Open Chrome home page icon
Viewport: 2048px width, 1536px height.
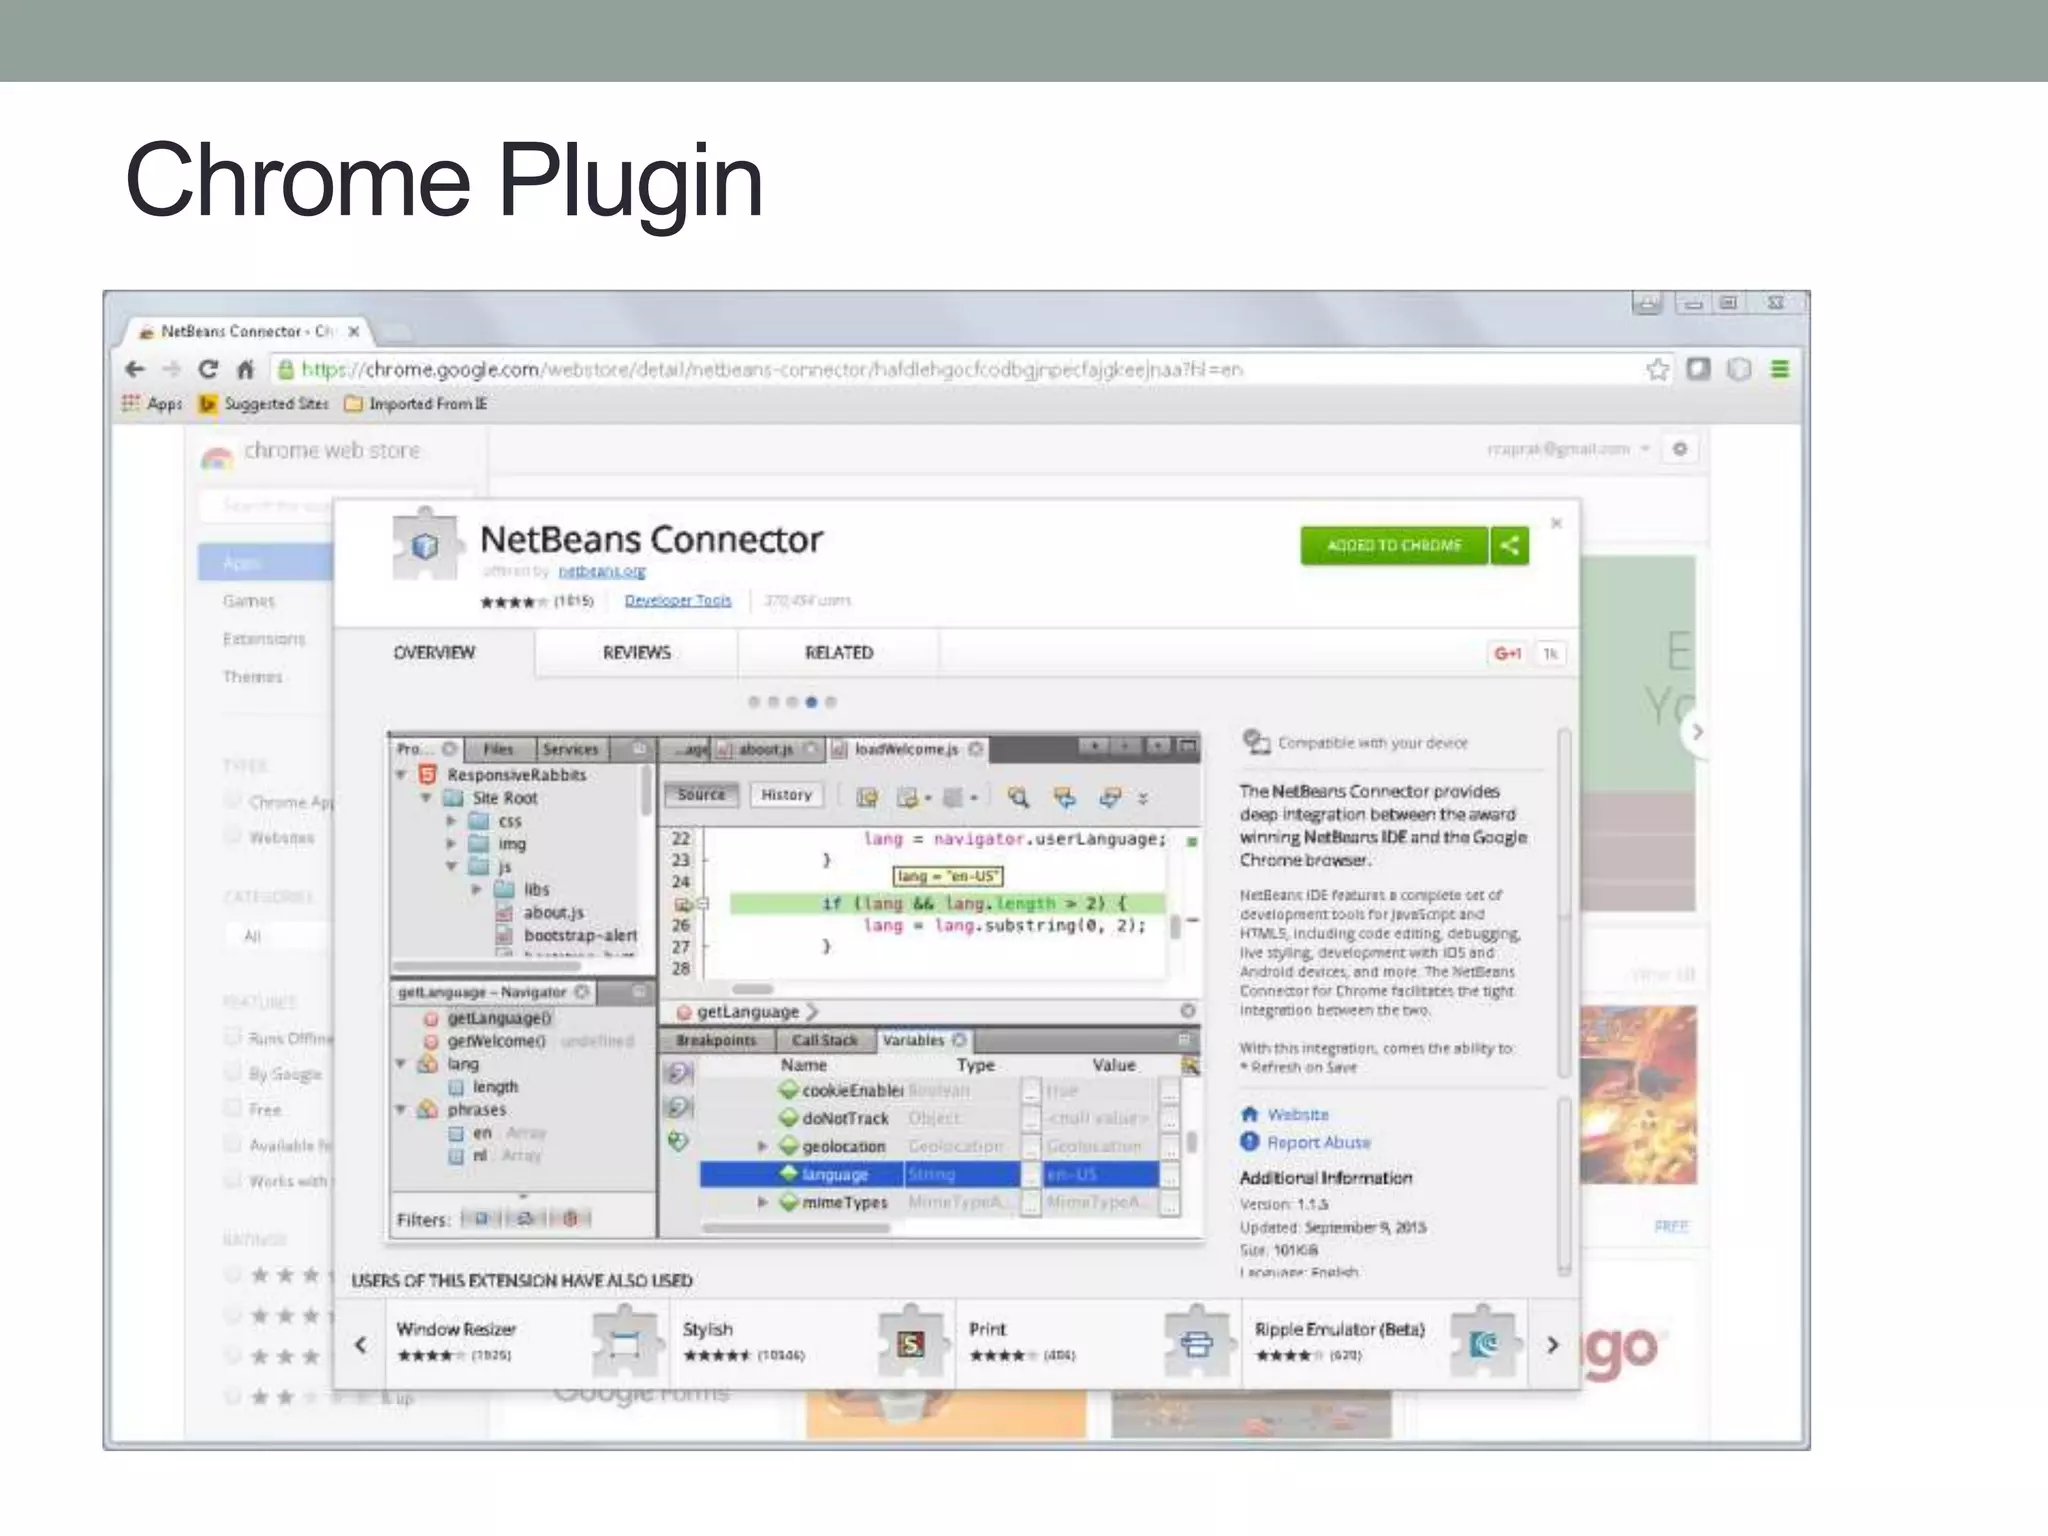point(245,370)
